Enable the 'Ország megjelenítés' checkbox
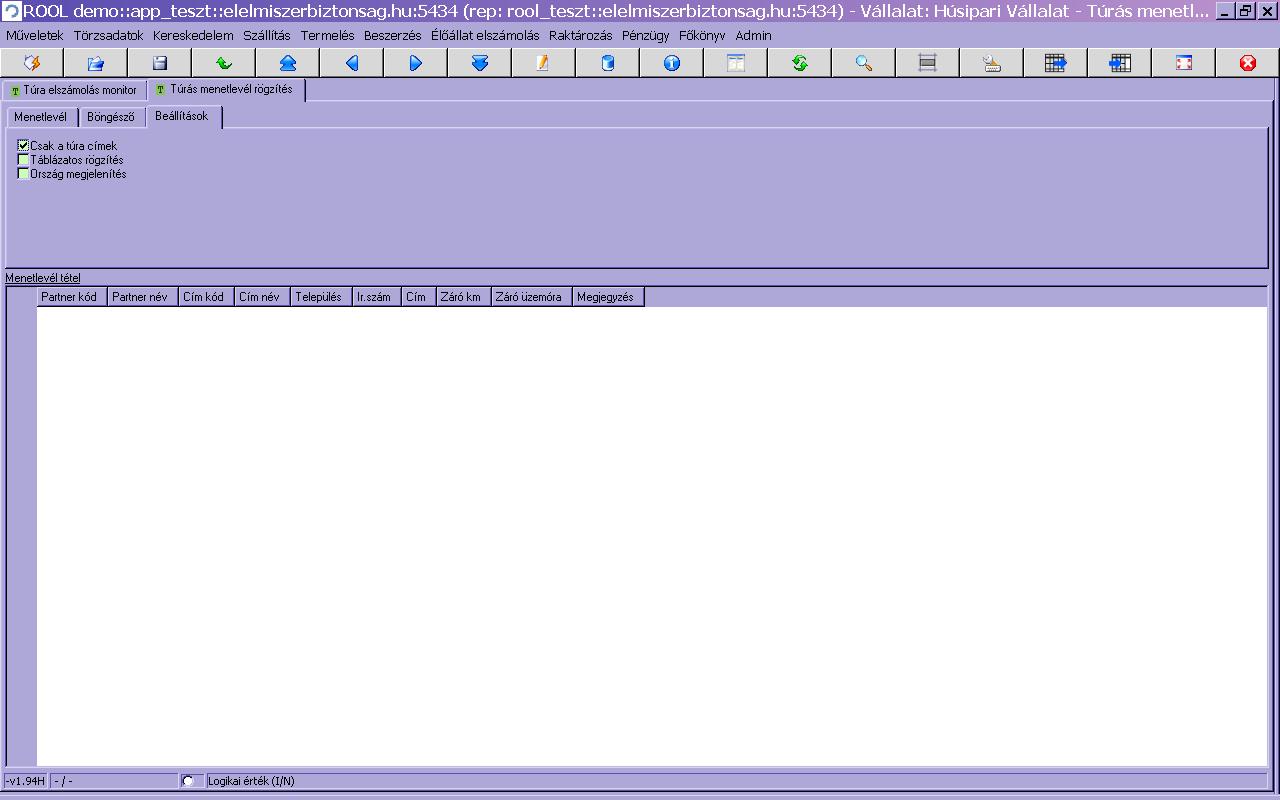The width and height of the screenshot is (1280, 800). (24, 174)
